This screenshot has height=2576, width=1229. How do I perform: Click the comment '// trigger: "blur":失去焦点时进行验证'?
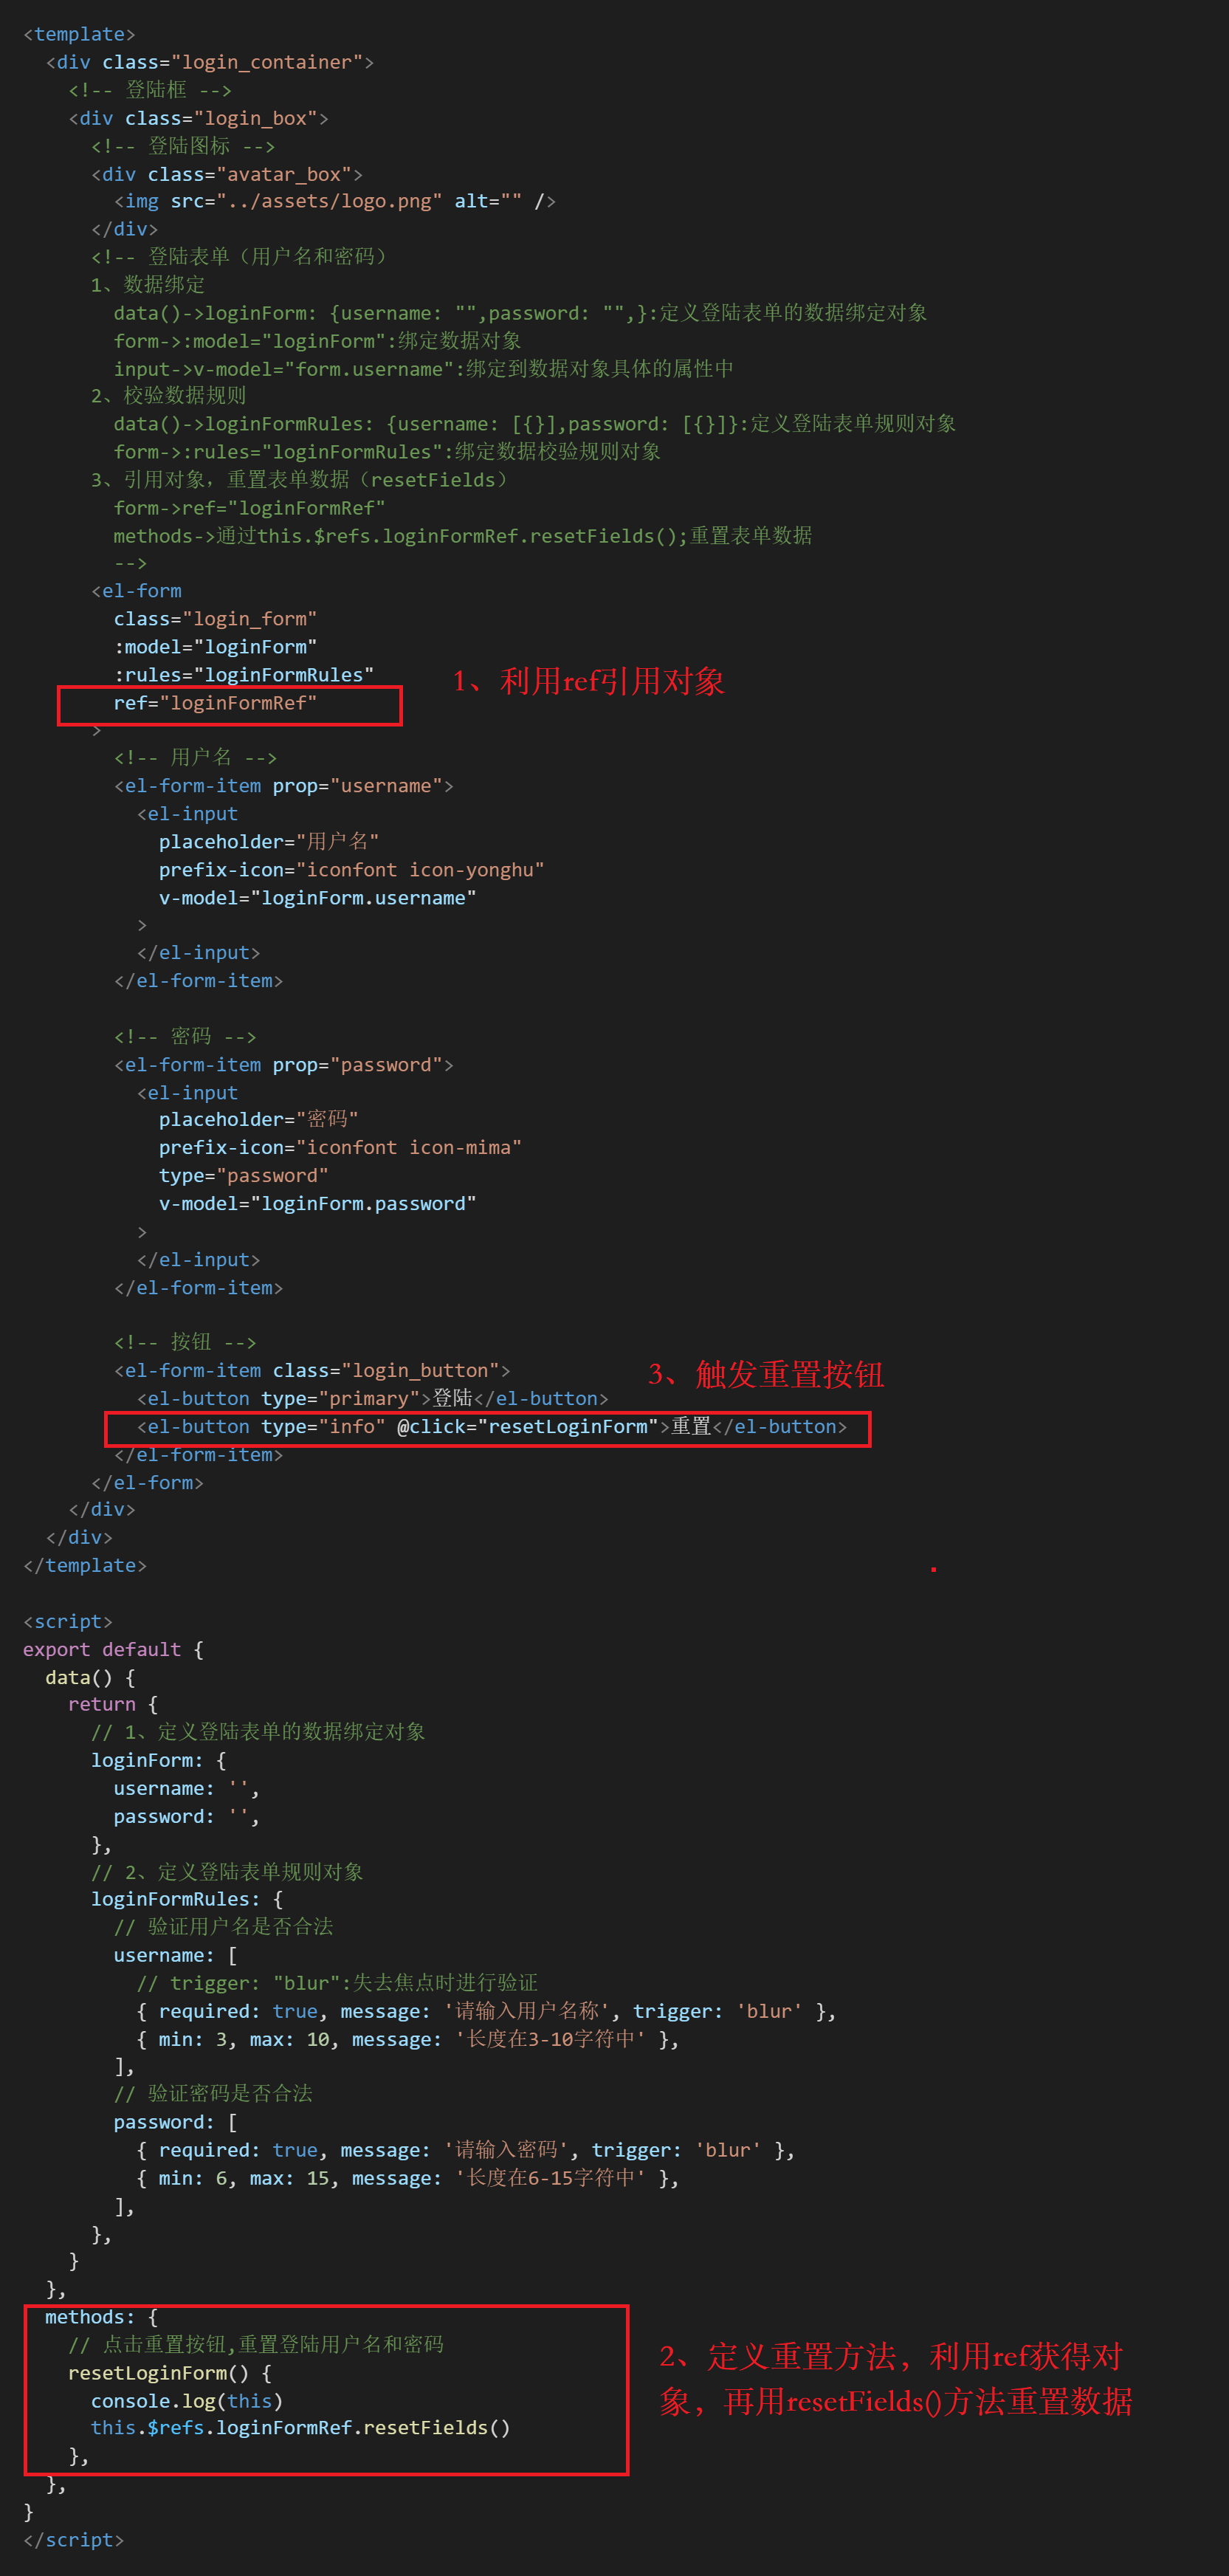coord(337,1984)
